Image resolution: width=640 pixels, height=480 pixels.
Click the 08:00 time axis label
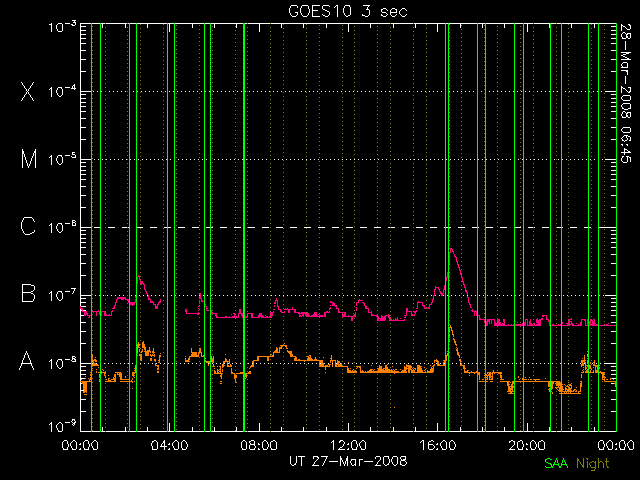click(259, 444)
